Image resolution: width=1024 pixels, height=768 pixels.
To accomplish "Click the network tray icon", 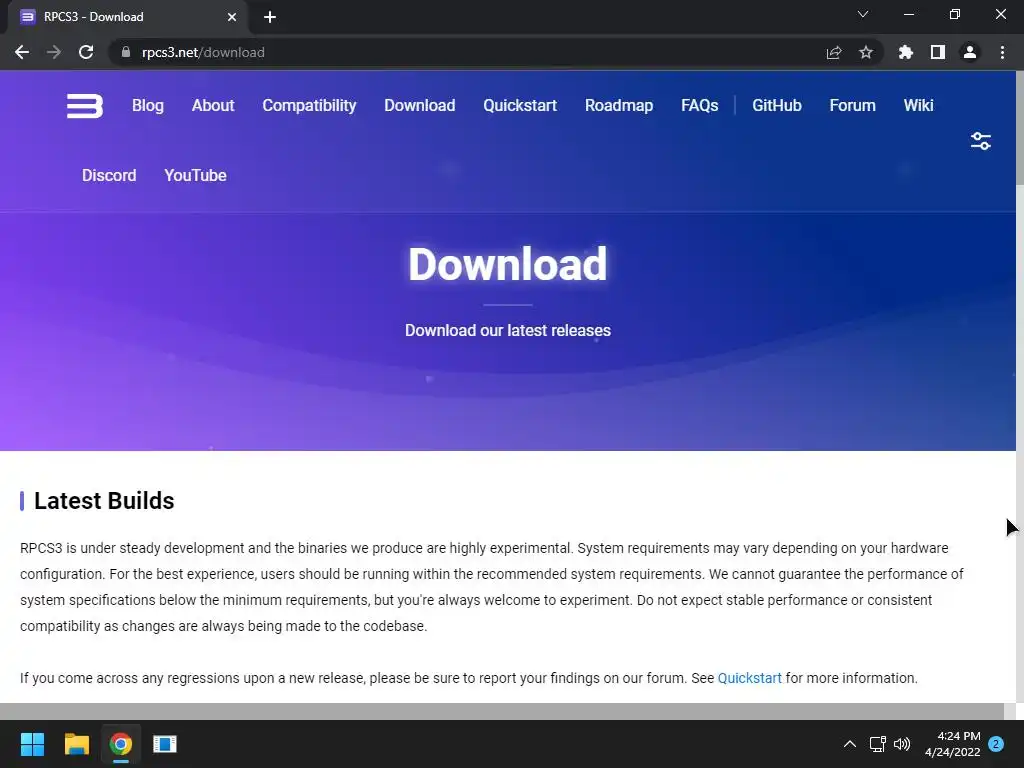I will click(877, 744).
